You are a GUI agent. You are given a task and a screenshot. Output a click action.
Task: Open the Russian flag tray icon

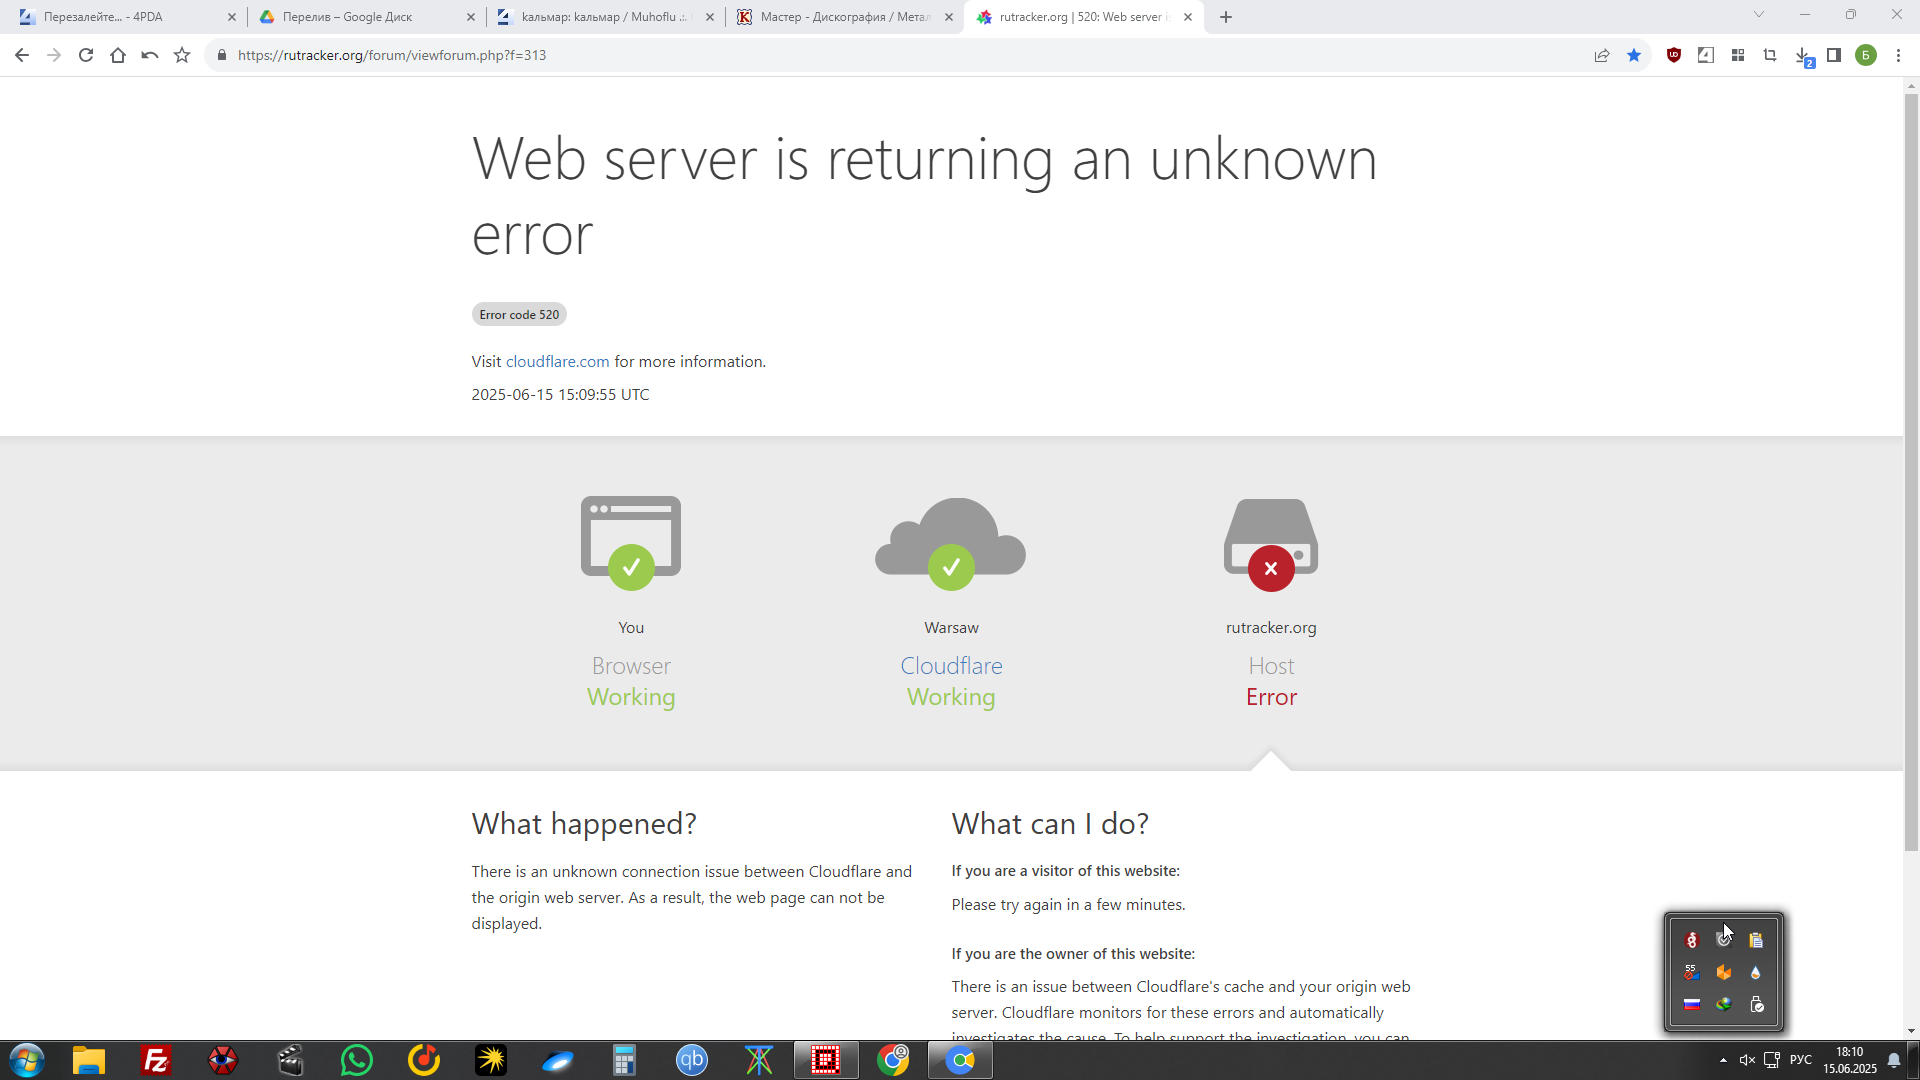tap(1692, 1004)
